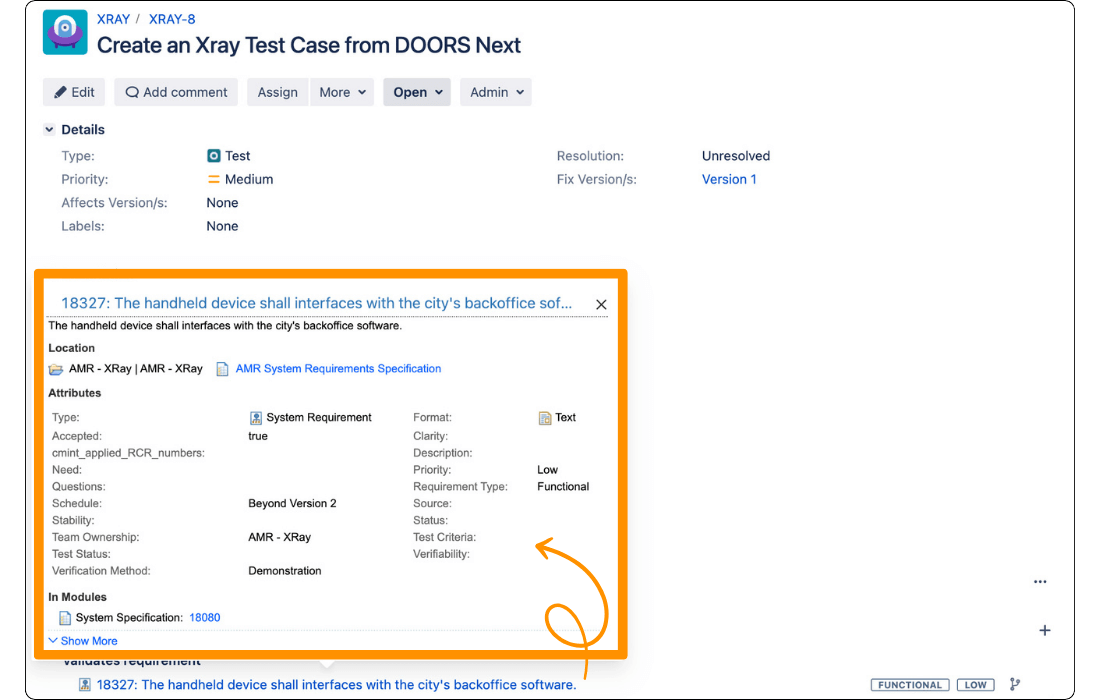Click the three-dots more actions icon

click(1040, 581)
